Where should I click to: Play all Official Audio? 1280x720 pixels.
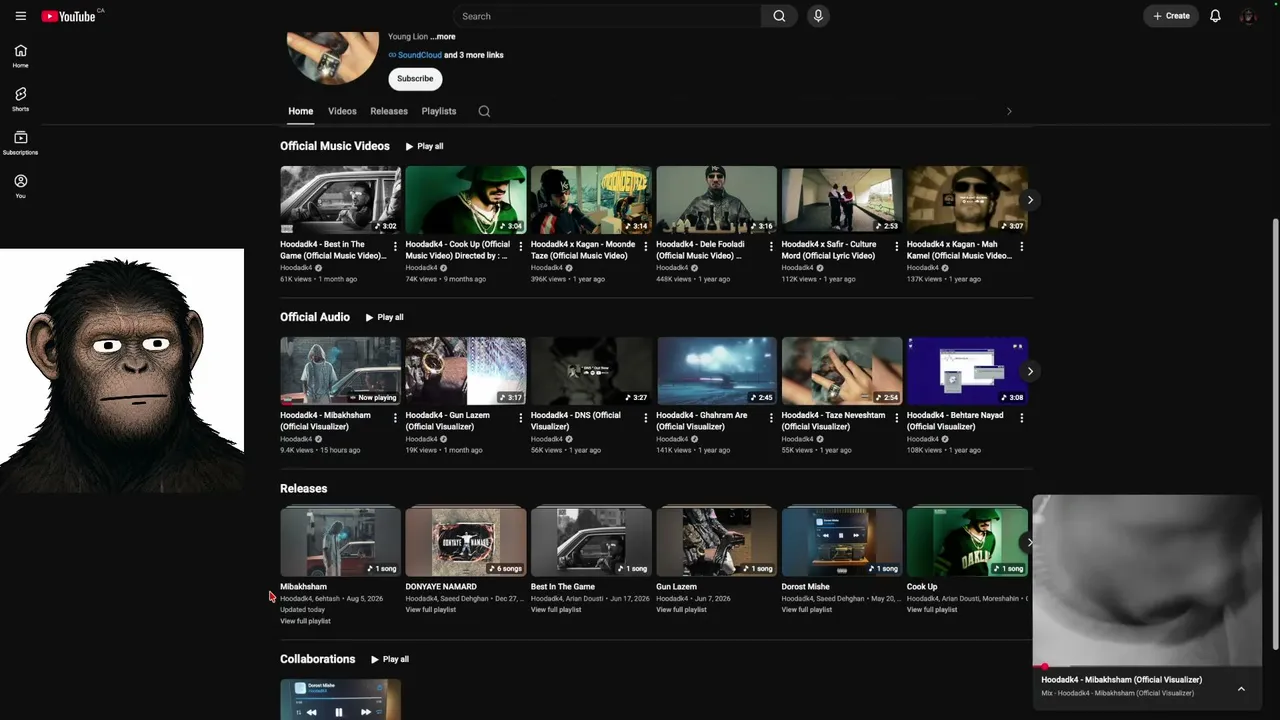385,317
